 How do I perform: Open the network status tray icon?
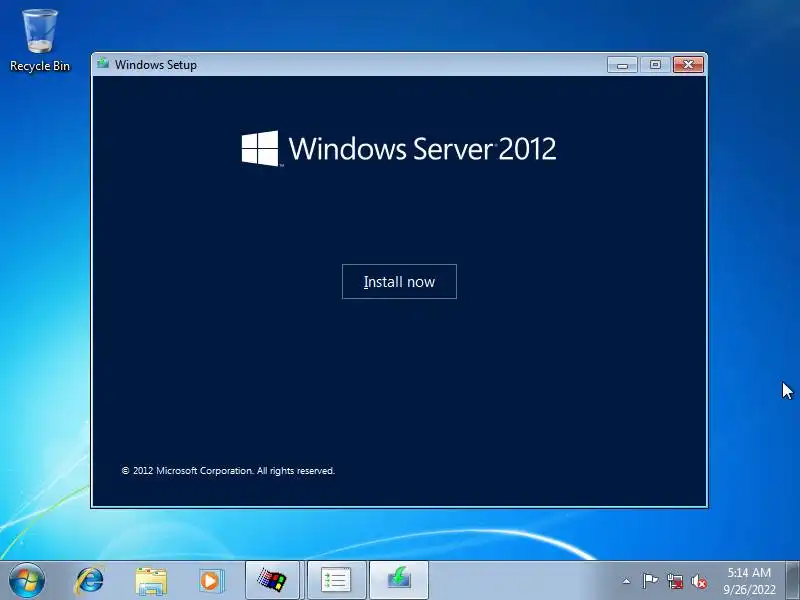[x=675, y=581]
